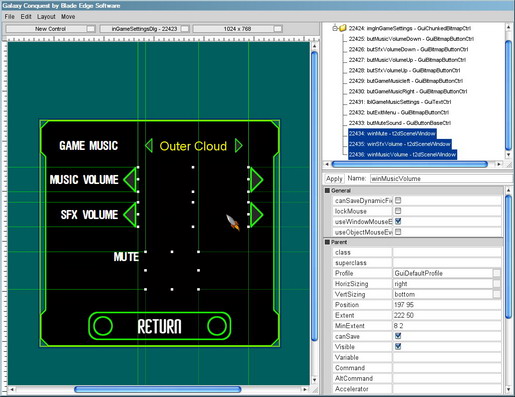The width and height of the screenshot is (515, 397).
Task: Toggle the lockMouse checkbox
Action: click(398, 211)
